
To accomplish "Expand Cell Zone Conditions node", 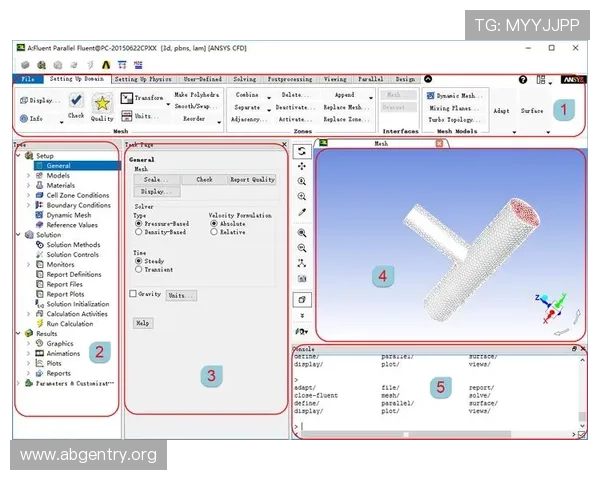I will pos(28,195).
